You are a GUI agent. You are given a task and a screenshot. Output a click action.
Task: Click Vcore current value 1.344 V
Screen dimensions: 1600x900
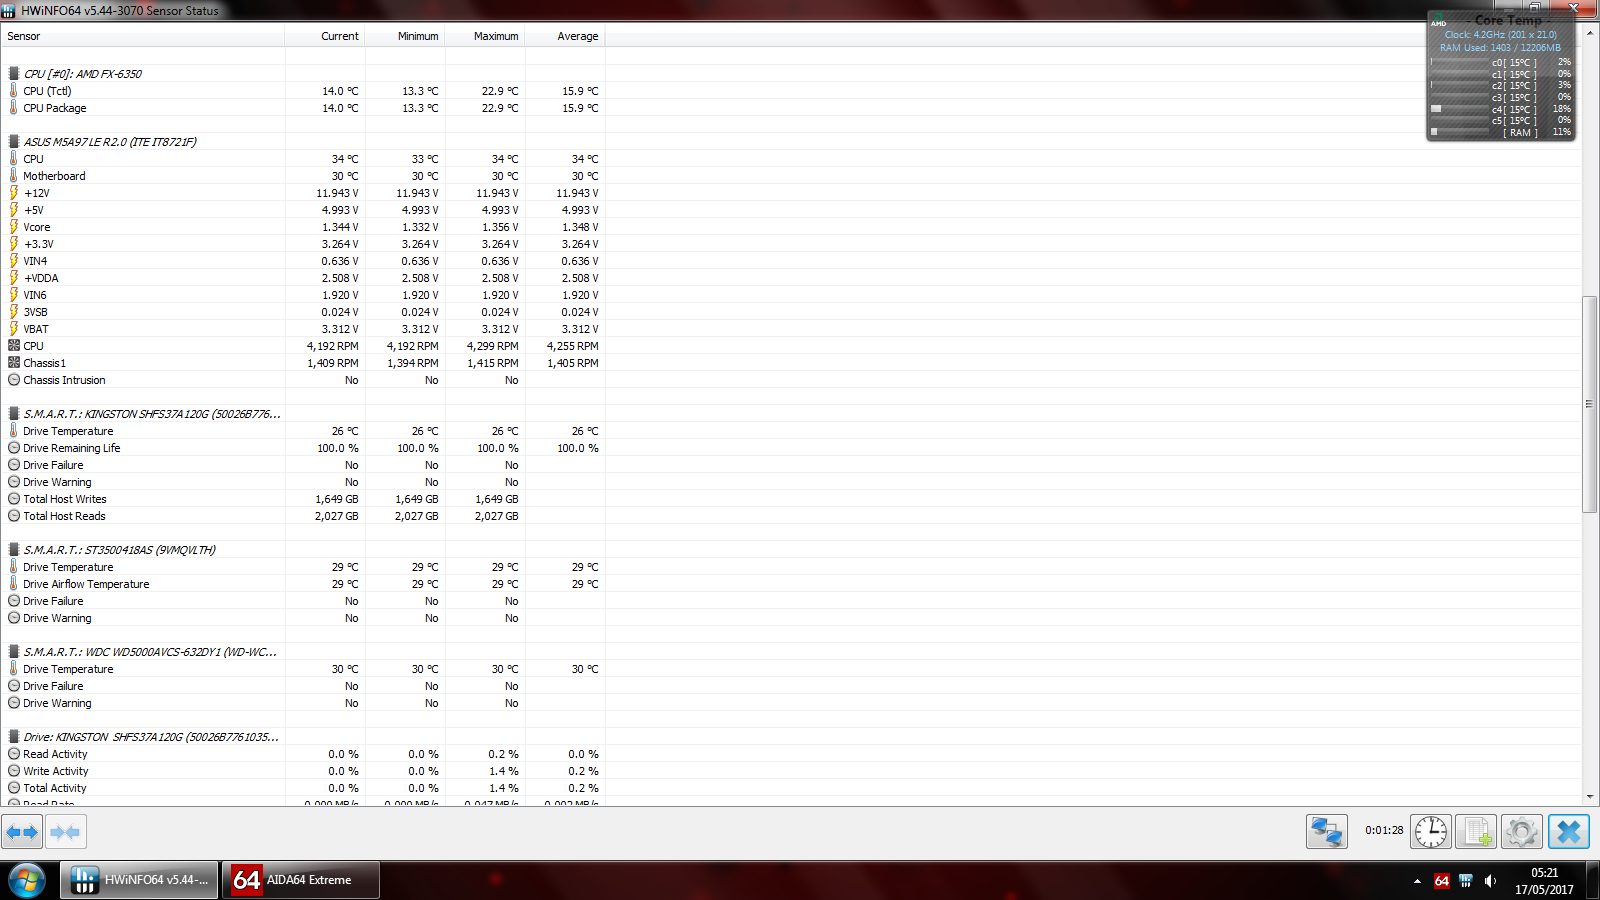pyautogui.click(x=340, y=227)
